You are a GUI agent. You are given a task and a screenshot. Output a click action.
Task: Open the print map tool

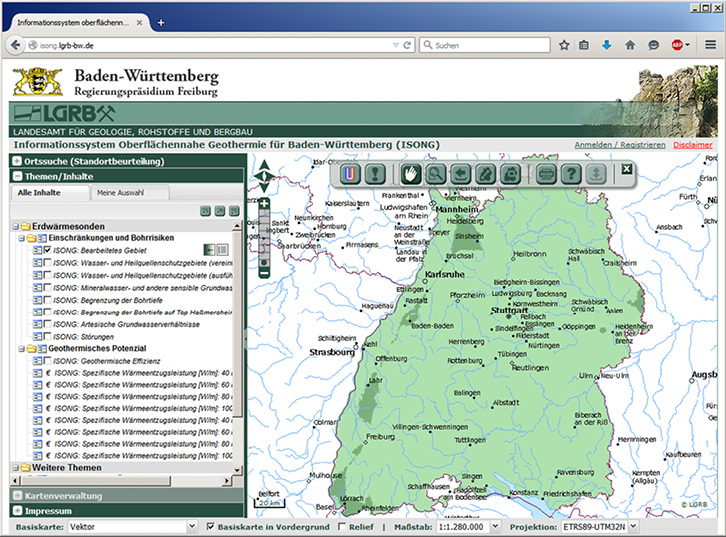click(546, 173)
